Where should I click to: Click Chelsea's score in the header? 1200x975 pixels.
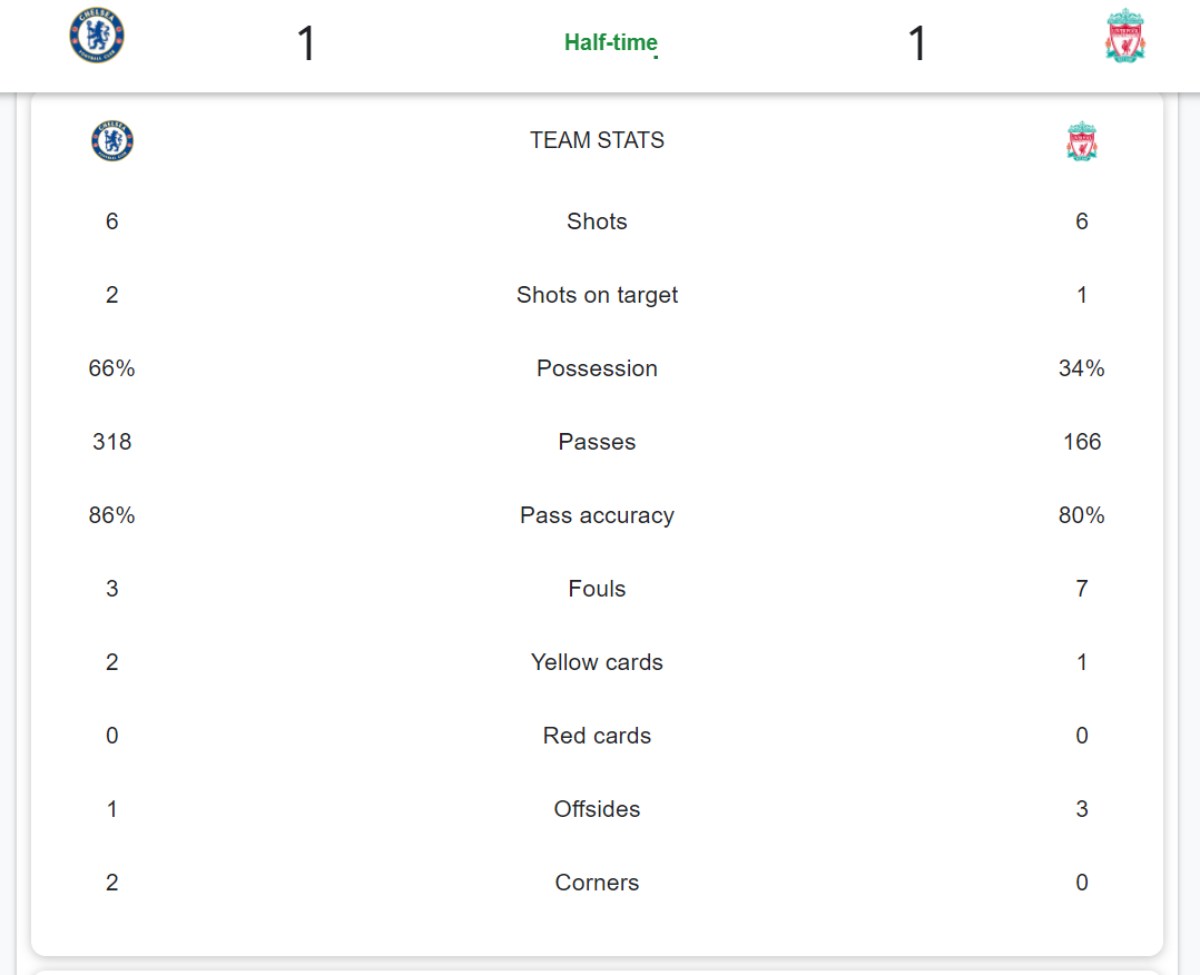[x=306, y=43]
